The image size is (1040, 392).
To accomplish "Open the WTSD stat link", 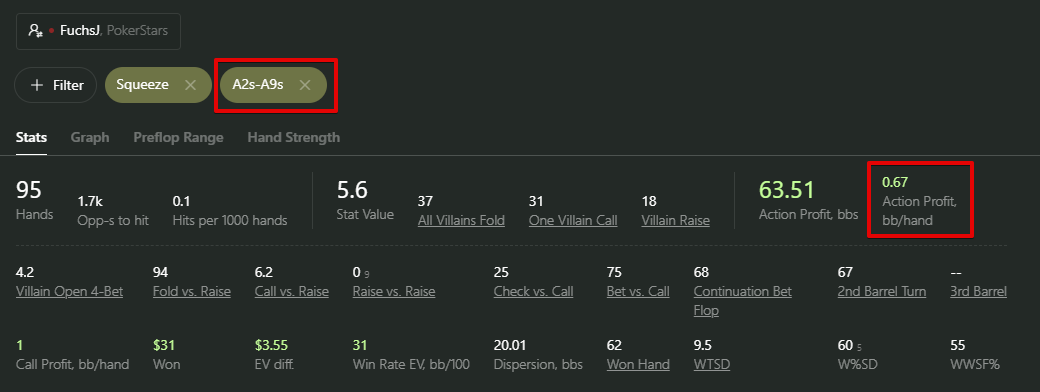I will tap(712, 364).
